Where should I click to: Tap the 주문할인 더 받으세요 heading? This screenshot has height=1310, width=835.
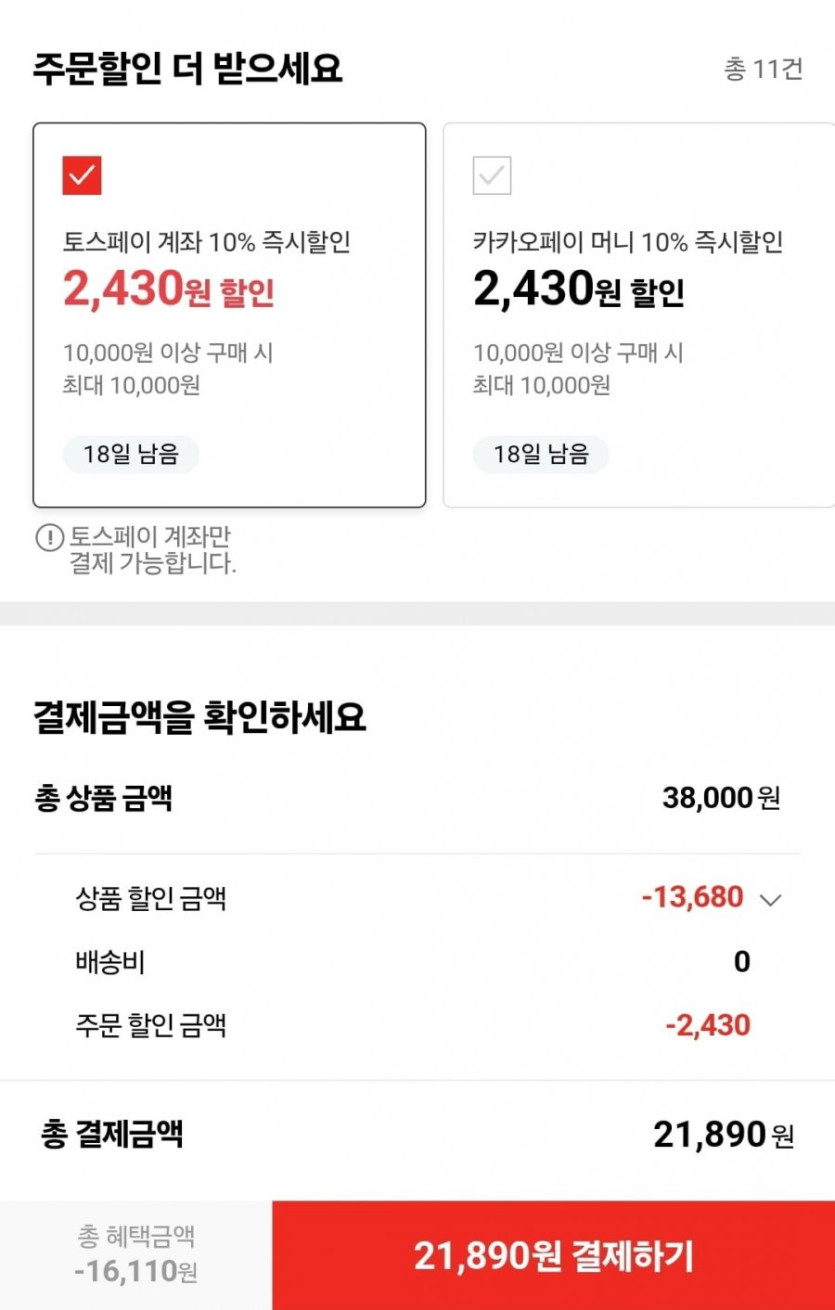[188, 69]
